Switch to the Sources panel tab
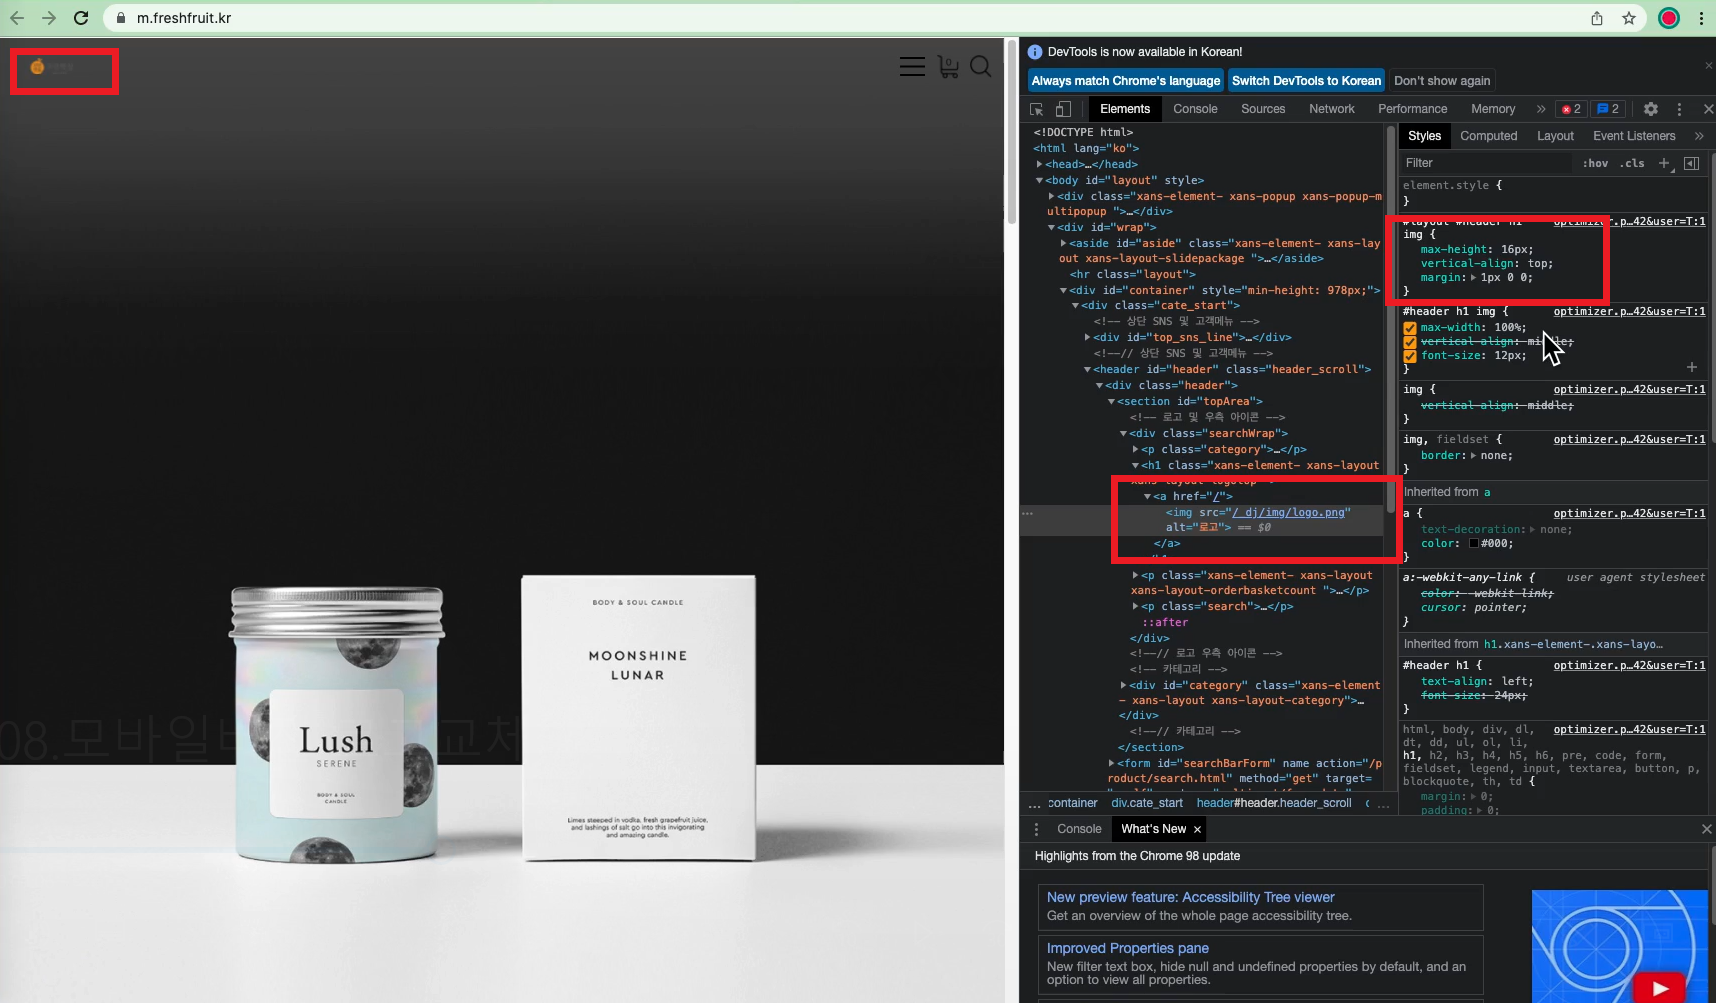The height and width of the screenshot is (1003, 1716). [1263, 109]
